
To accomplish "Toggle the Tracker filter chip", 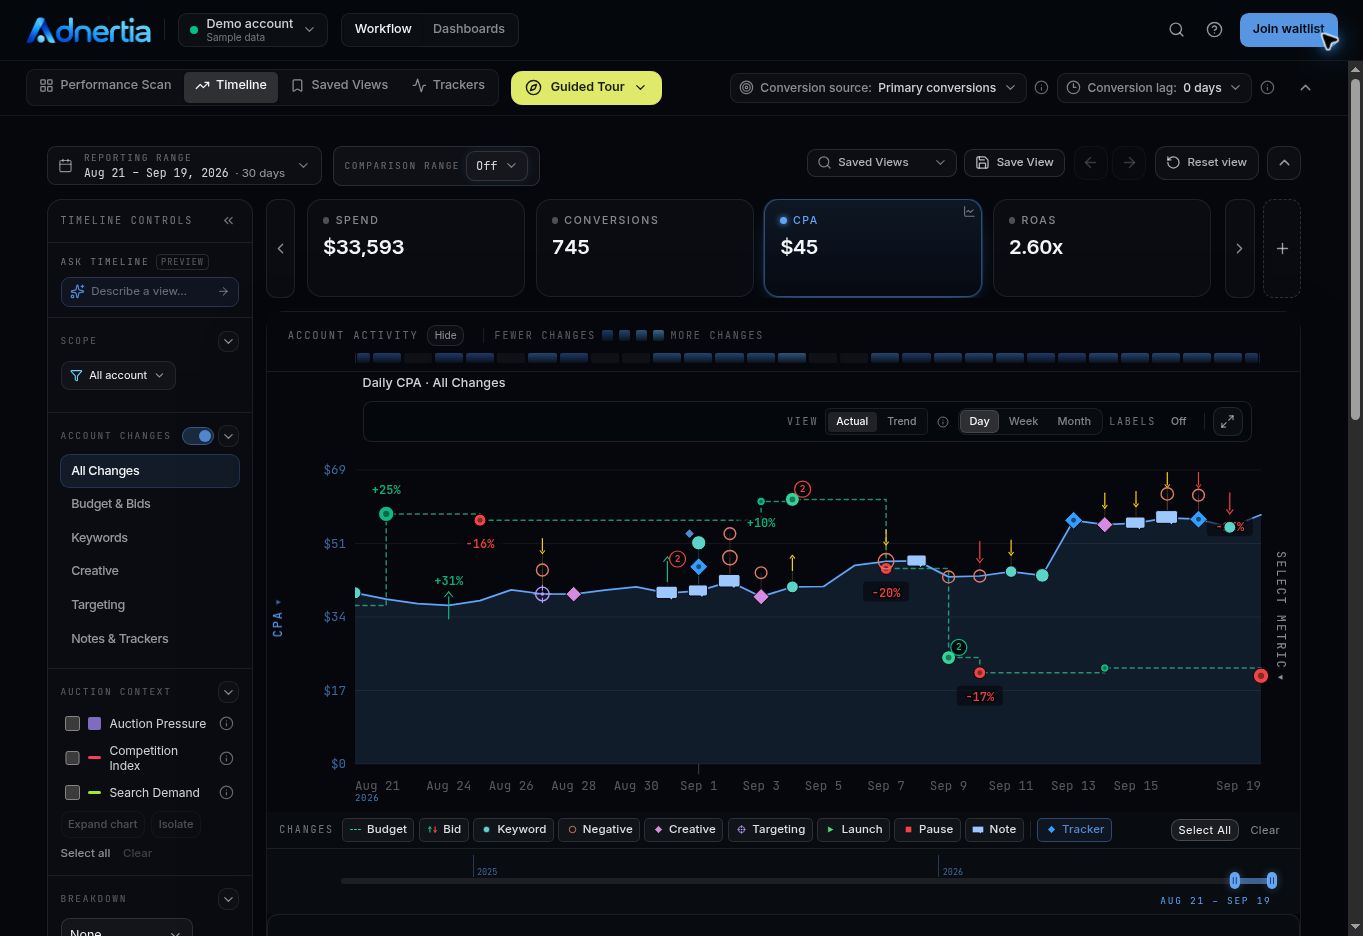I will pyautogui.click(x=1074, y=830).
